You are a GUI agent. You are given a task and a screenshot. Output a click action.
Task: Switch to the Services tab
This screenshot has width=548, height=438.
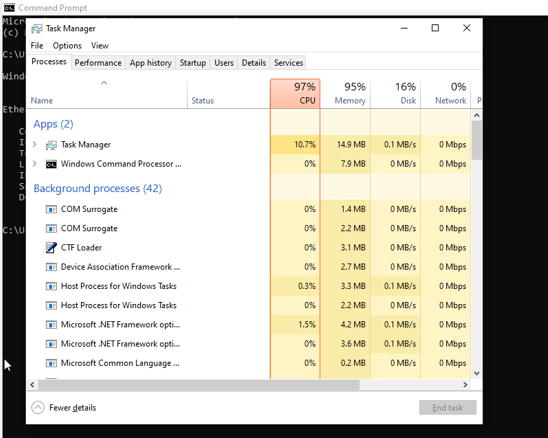pos(288,63)
